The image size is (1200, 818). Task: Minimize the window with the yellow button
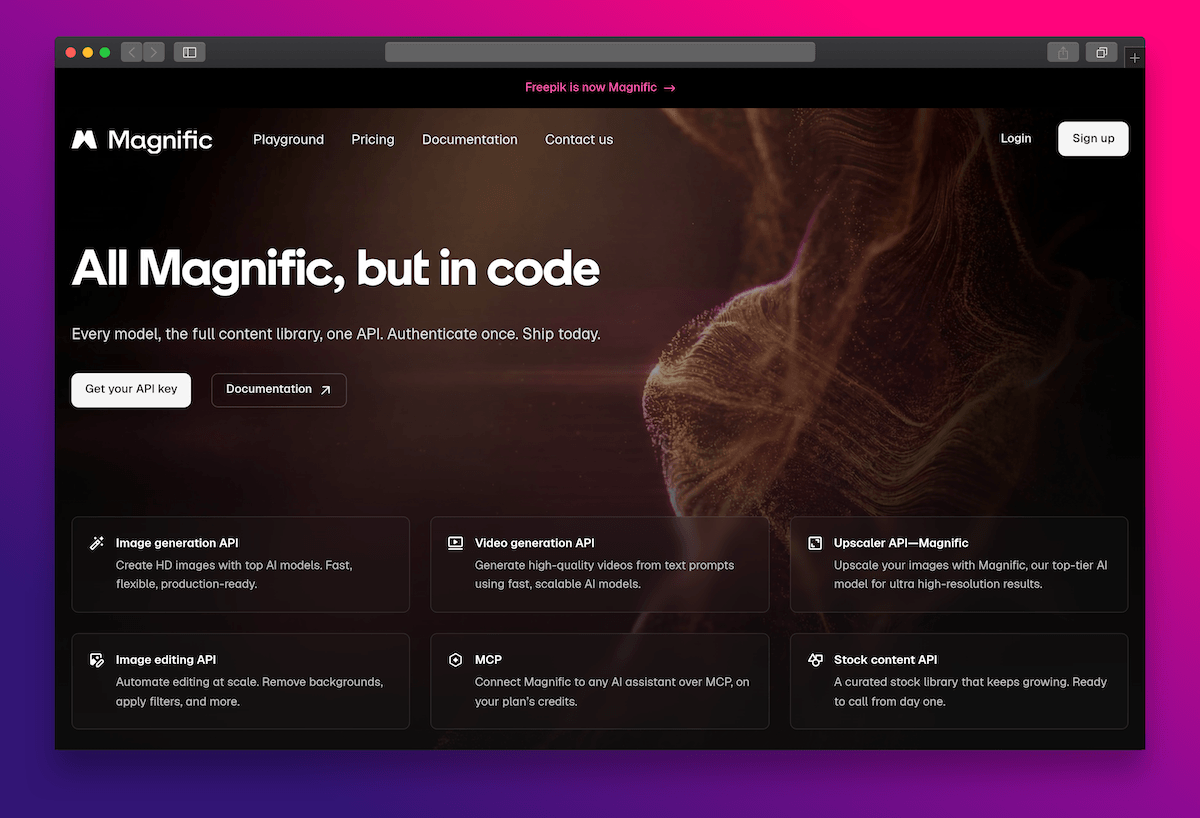coord(88,52)
